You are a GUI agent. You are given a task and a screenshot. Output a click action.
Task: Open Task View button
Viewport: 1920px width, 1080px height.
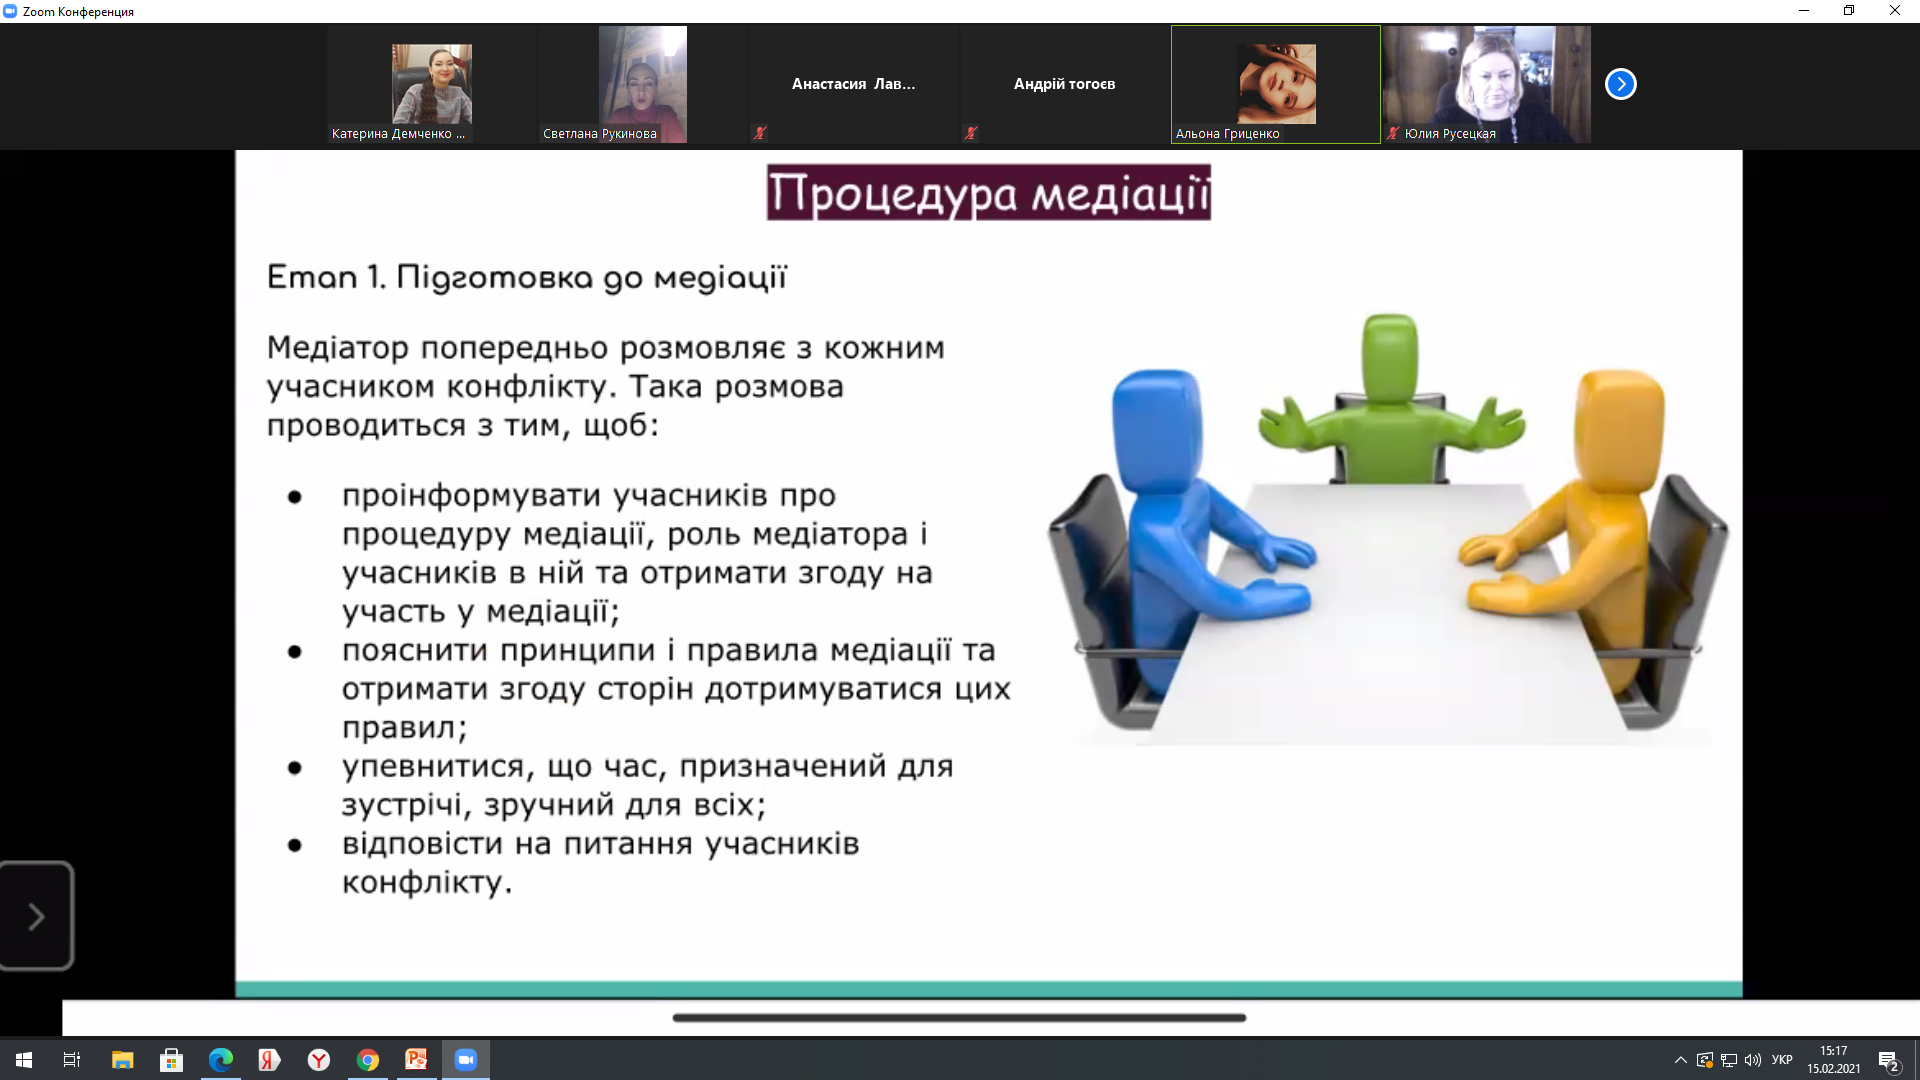(x=72, y=1060)
